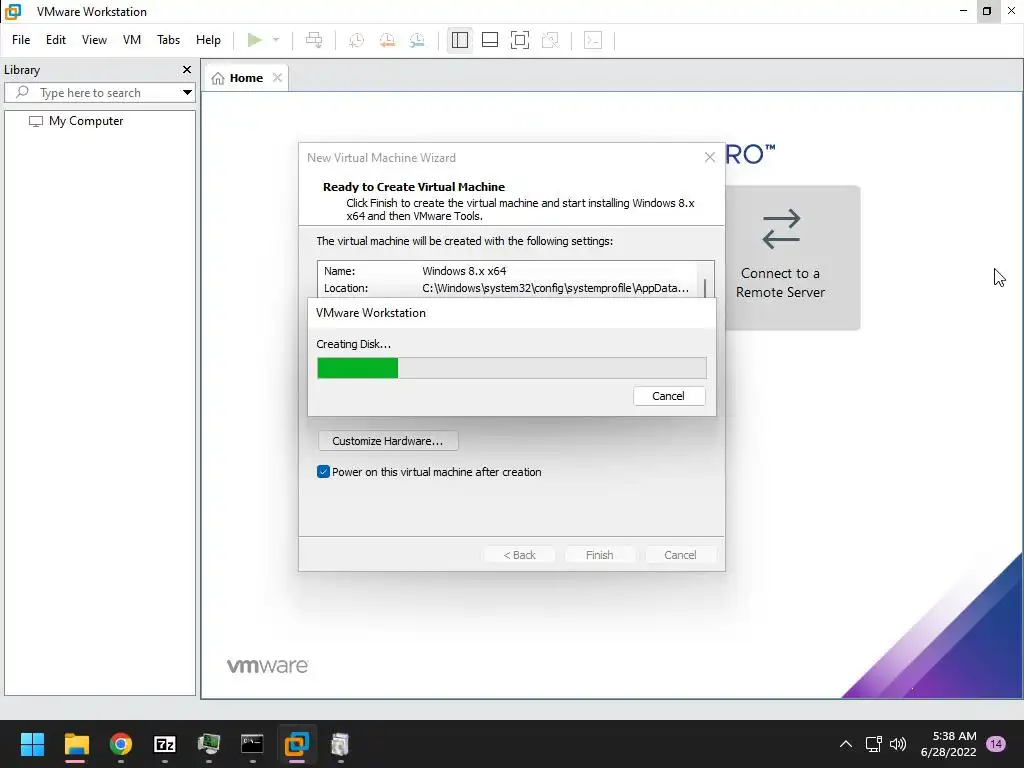The image size is (1024, 768).
Task: Click the Revert to Snapshot icon
Action: click(387, 40)
